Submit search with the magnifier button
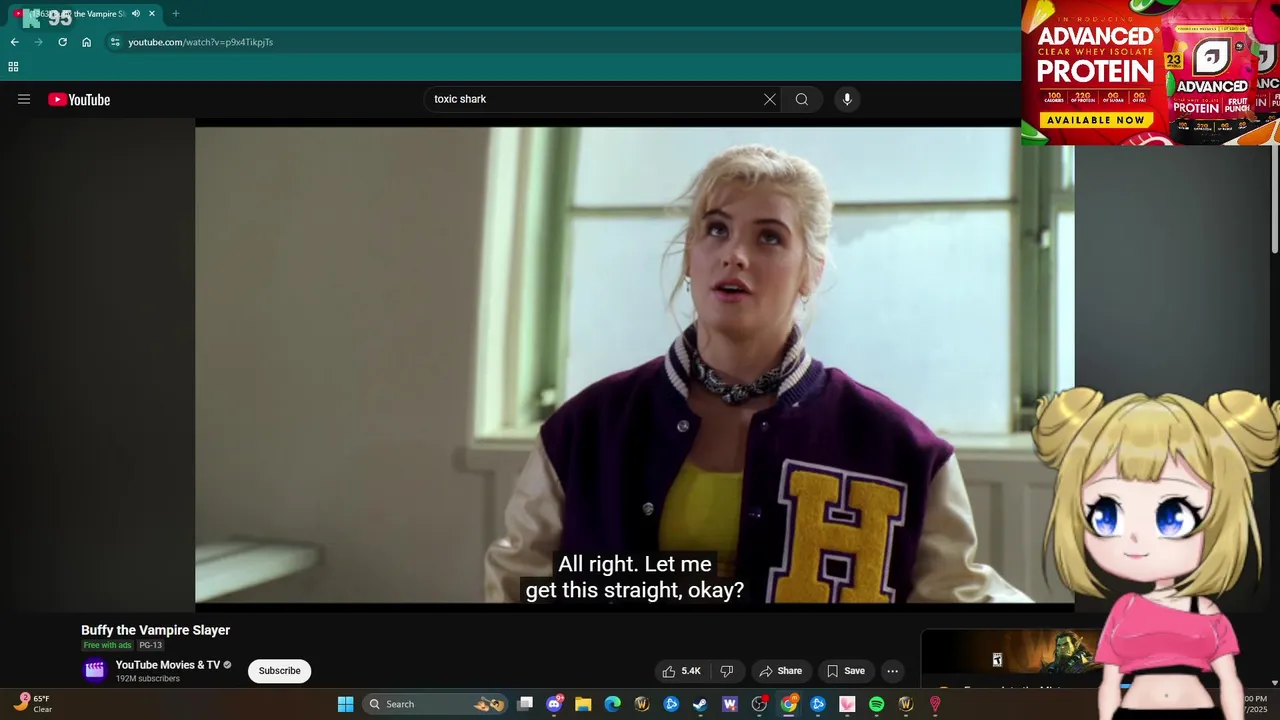Image resolution: width=1280 pixels, height=720 pixels. pyautogui.click(x=801, y=99)
